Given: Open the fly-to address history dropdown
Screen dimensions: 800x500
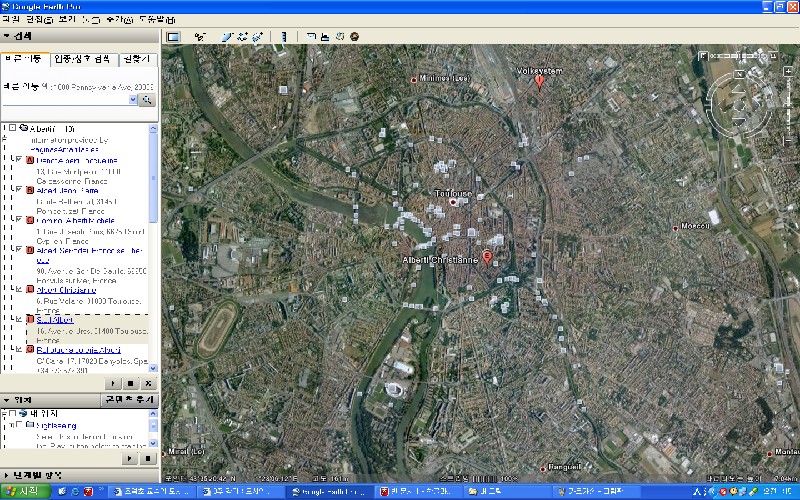Looking at the screenshot, I should coord(132,100).
